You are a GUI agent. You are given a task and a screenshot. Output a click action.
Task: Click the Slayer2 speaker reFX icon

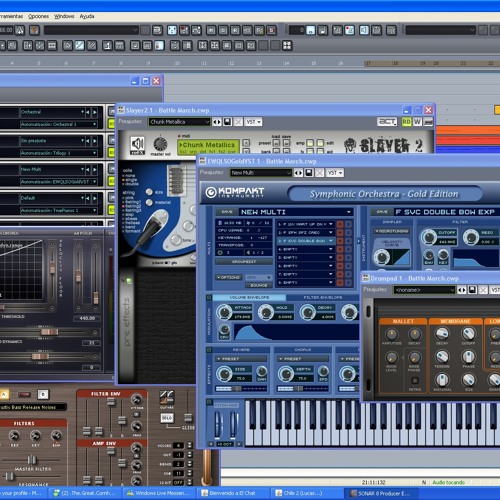click(x=137, y=145)
